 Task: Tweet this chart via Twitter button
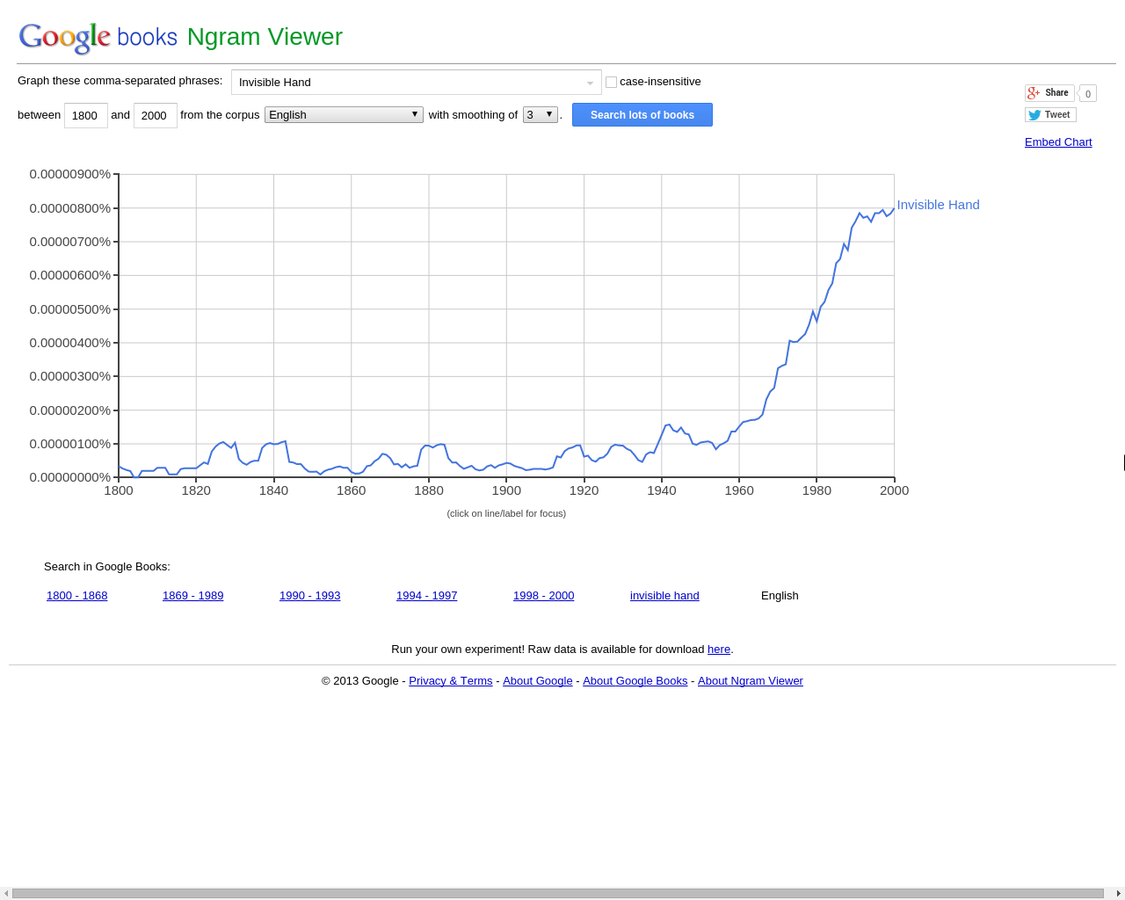pos(1050,115)
